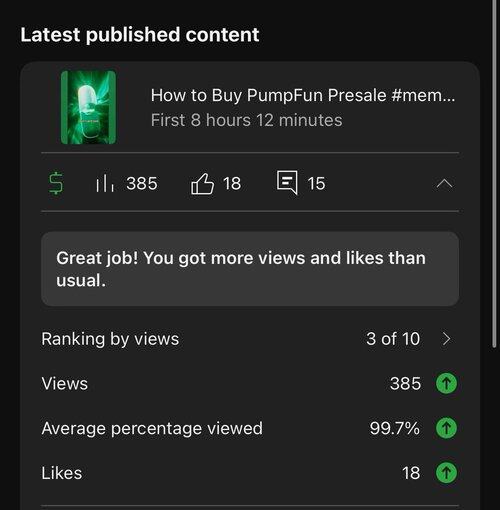The image size is (500, 510).
Task: Click the vertical scrollbar on the right edge
Action: tap(494, 173)
